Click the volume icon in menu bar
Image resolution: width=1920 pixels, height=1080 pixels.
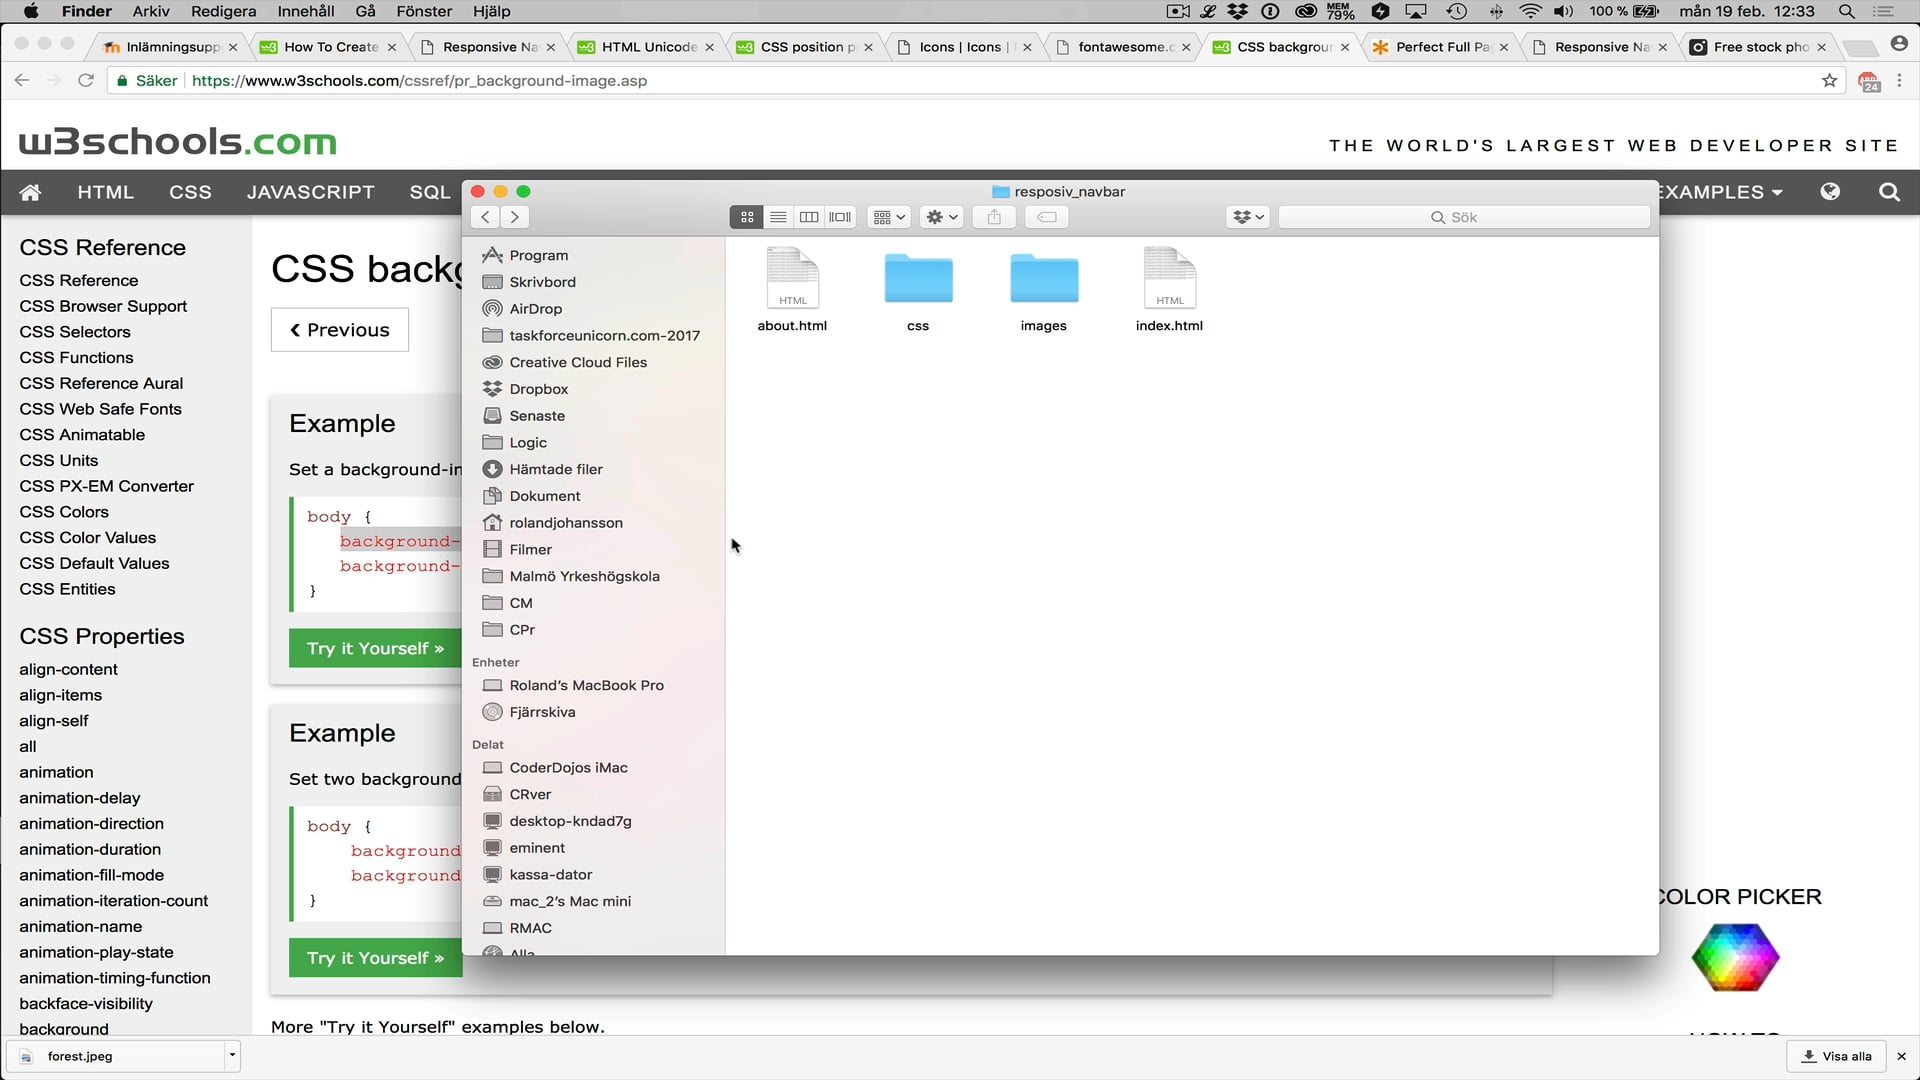point(1563,11)
